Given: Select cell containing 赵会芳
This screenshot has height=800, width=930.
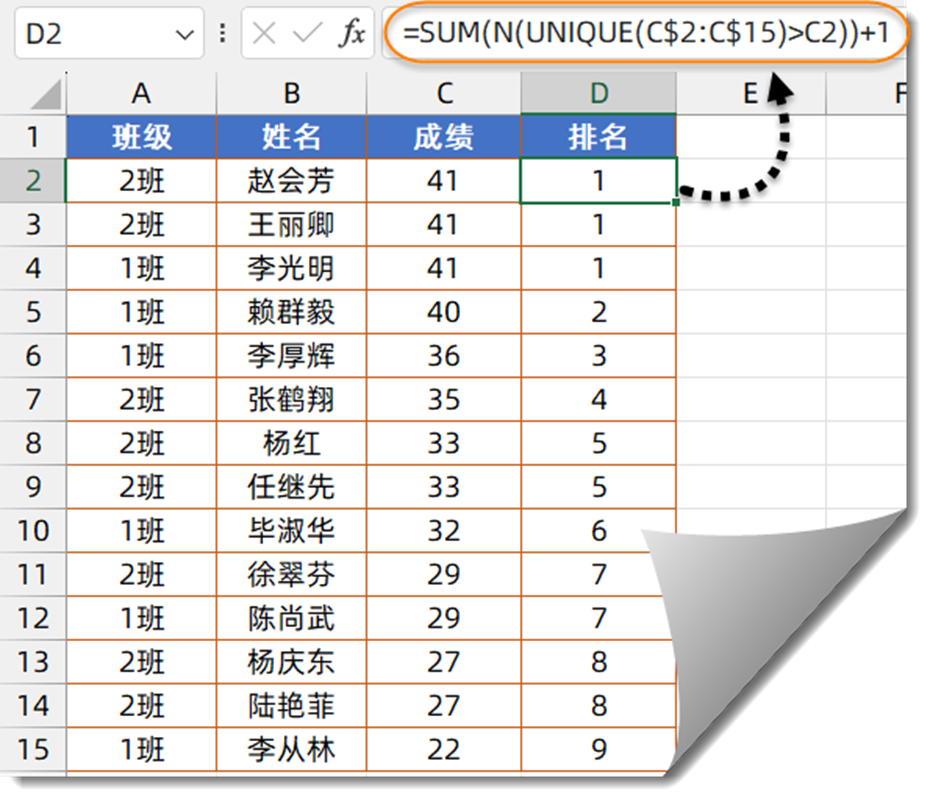Looking at the screenshot, I should (x=291, y=180).
